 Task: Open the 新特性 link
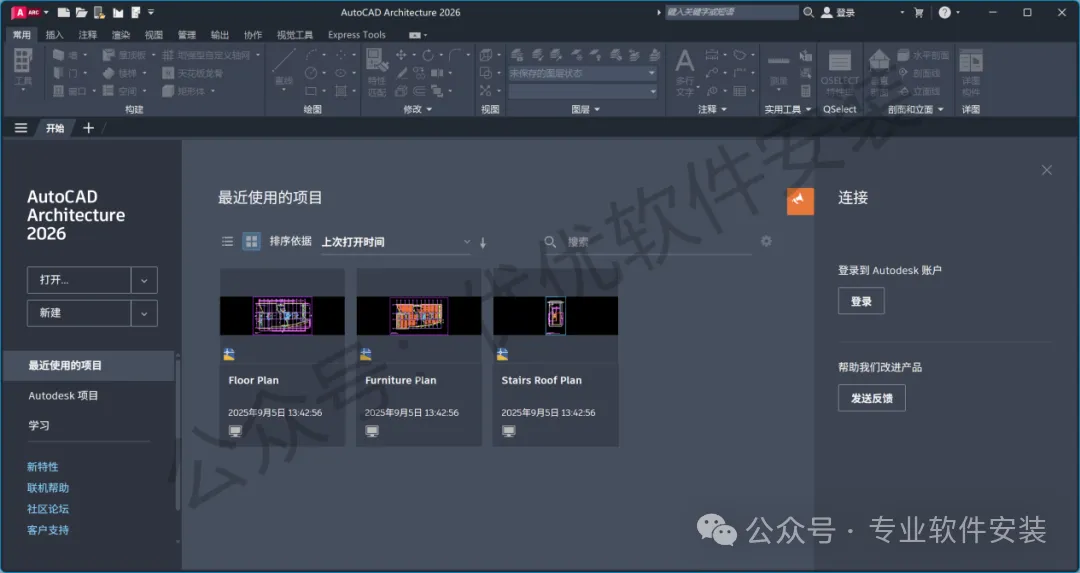43,467
